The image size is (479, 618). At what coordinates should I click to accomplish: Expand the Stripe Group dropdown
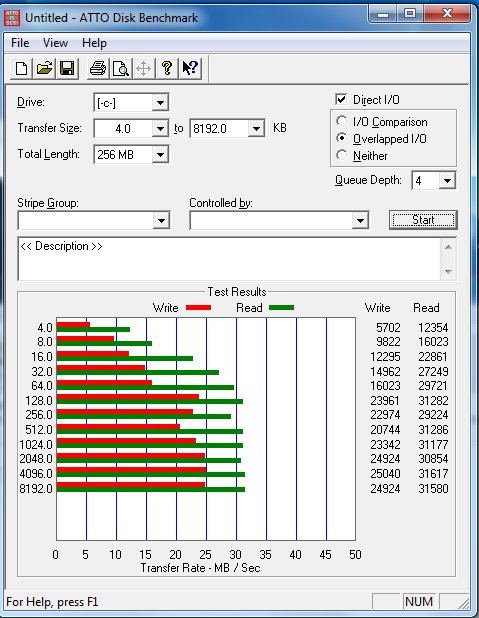tap(161, 221)
